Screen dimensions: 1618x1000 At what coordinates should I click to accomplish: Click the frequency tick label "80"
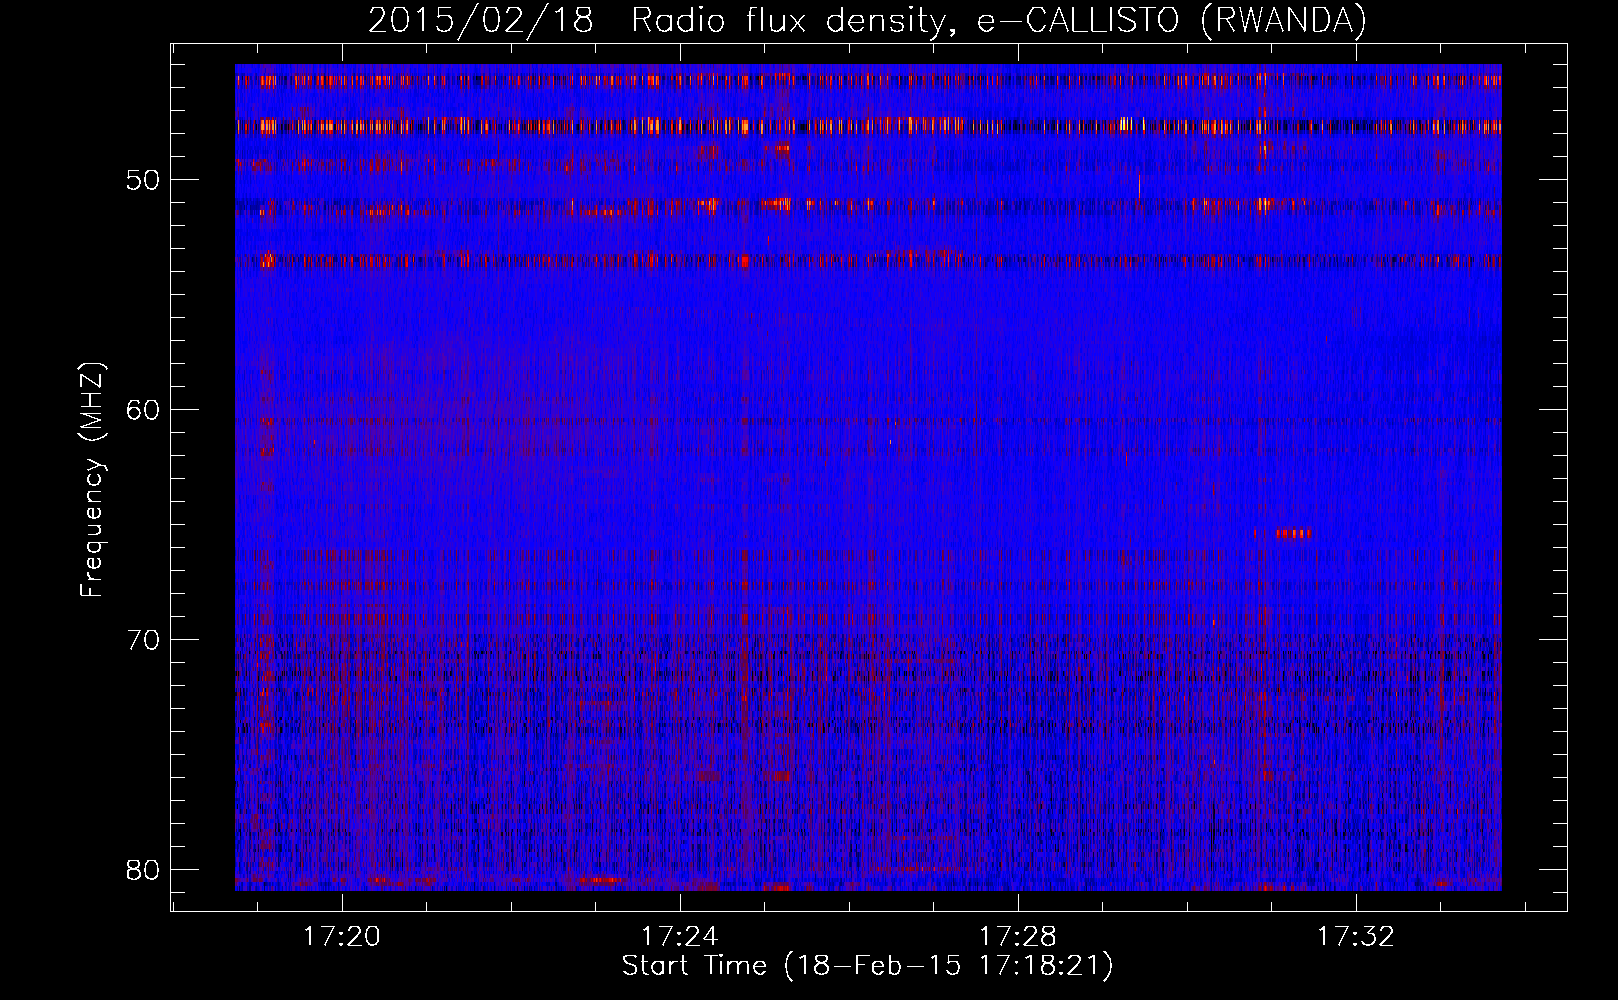[144, 870]
